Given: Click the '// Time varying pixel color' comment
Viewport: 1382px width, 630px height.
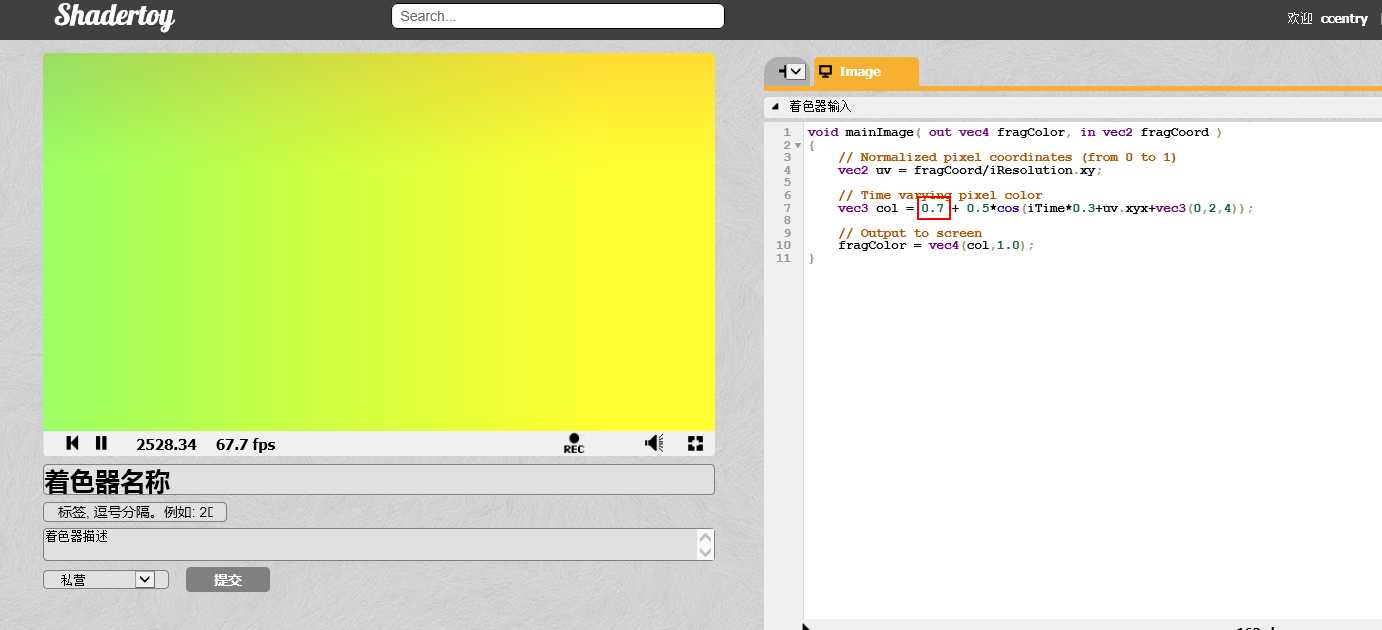Looking at the screenshot, I should [940, 195].
